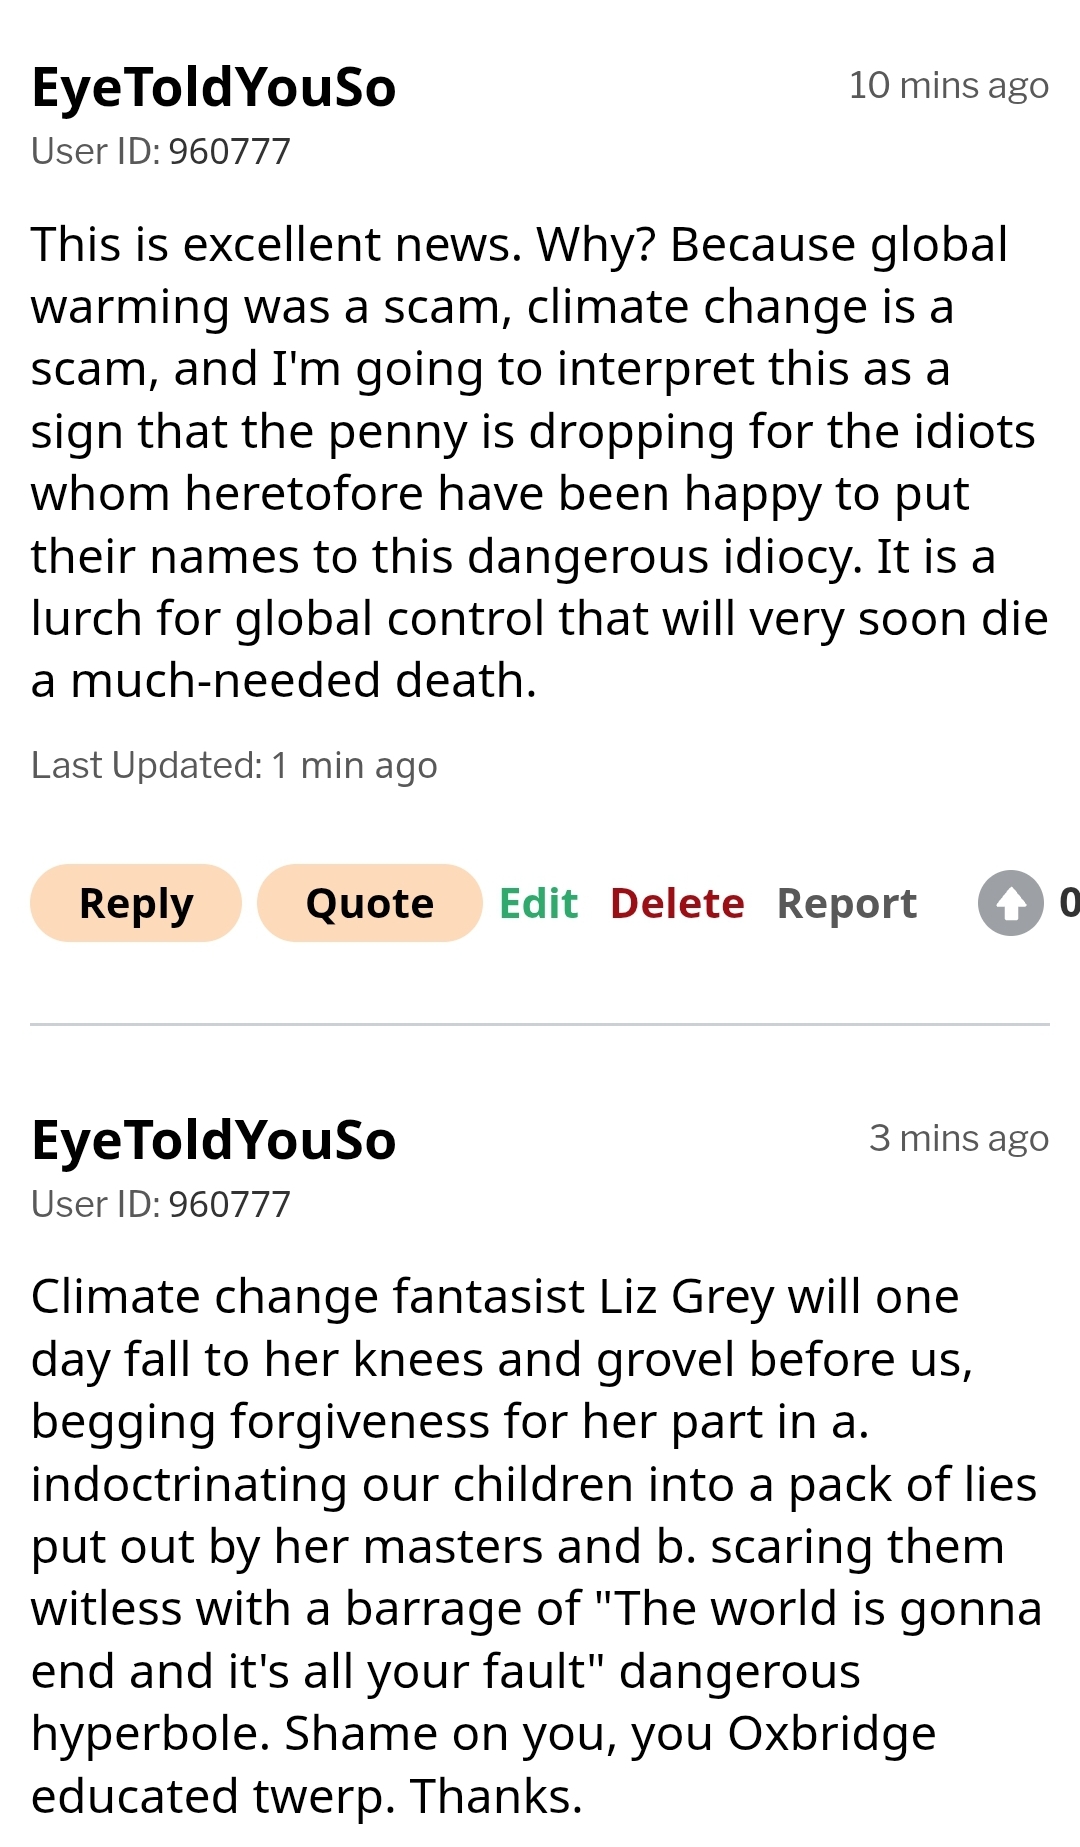Click the '10 mins ago' timestamp
The image size is (1080, 1847).
(x=948, y=86)
